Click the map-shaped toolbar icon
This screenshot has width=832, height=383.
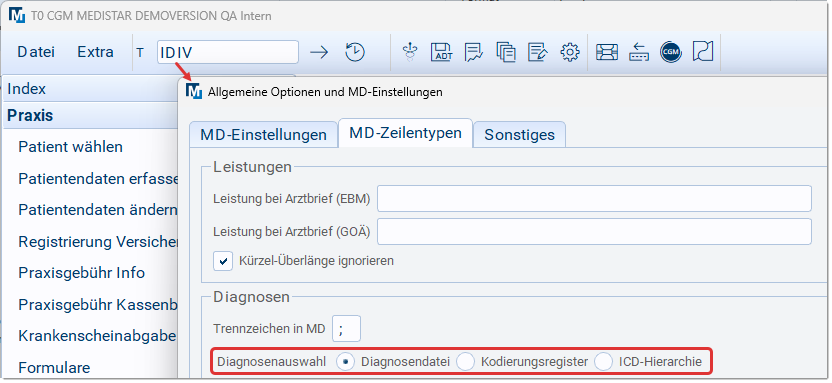(703, 52)
